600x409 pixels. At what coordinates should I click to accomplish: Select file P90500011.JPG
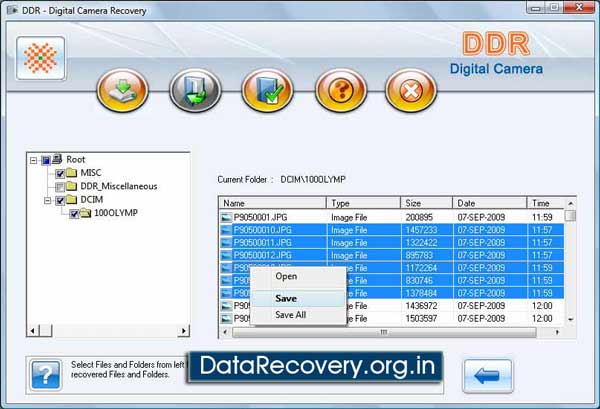point(262,243)
